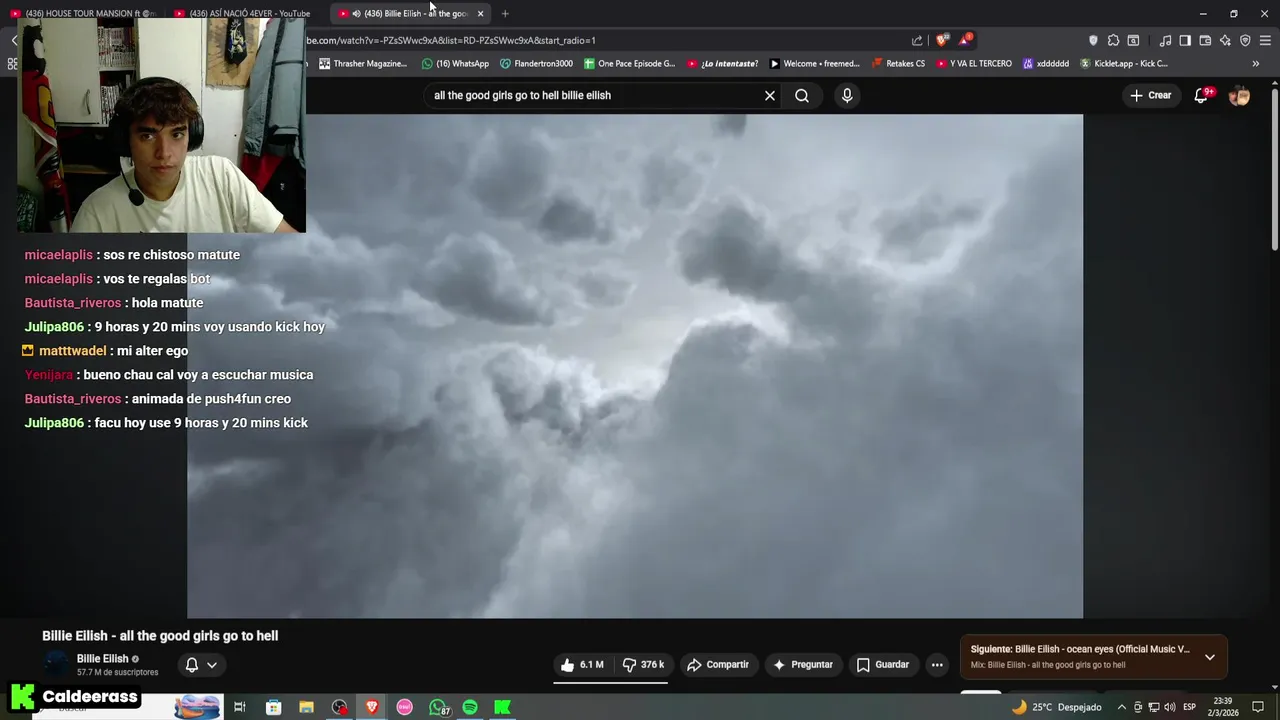The height and width of the screenshot is (720, 1280).
Task: Open the Welcome • freemed... bookmark
Action: click(814, 64)
